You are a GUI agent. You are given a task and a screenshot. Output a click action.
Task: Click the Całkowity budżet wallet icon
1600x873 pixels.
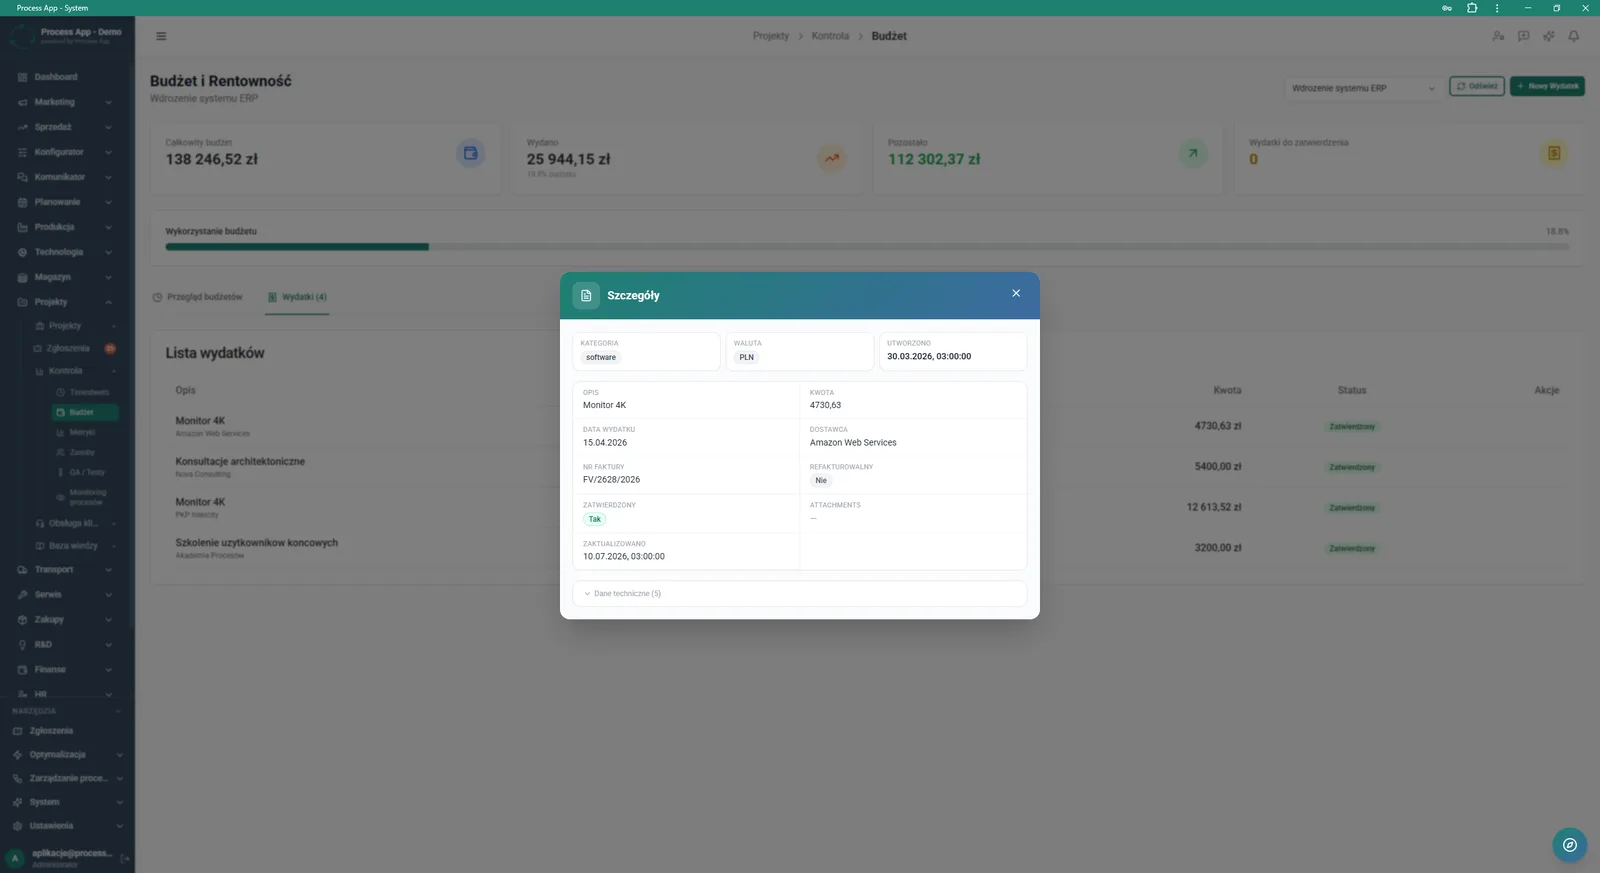coord(470,153)
